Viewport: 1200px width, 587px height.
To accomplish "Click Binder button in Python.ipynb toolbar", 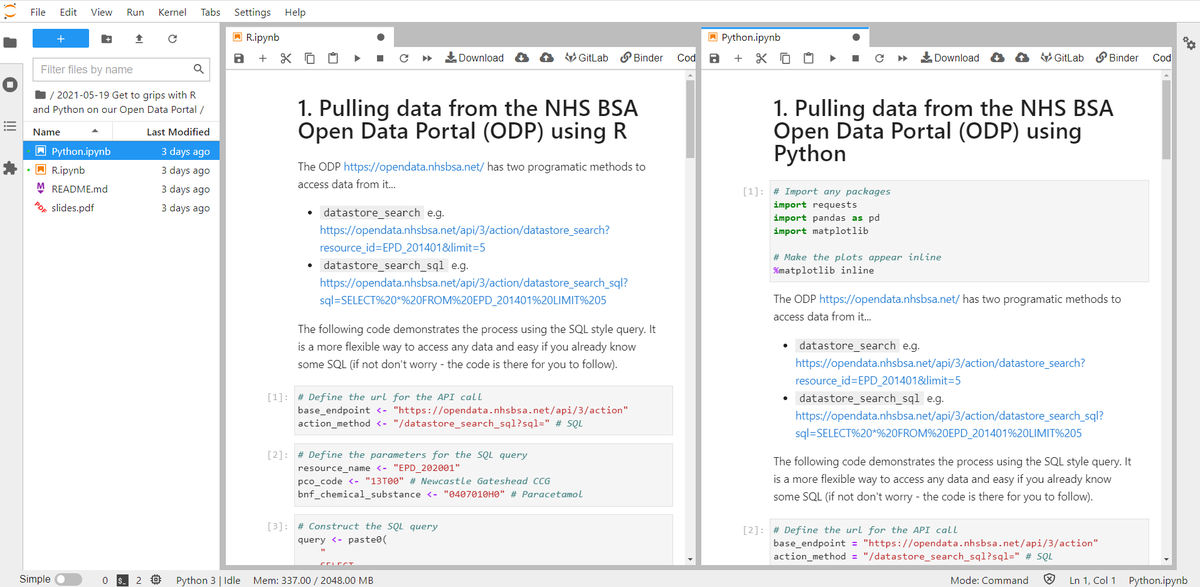I will pyautogui.click(x=1117, y=58).
